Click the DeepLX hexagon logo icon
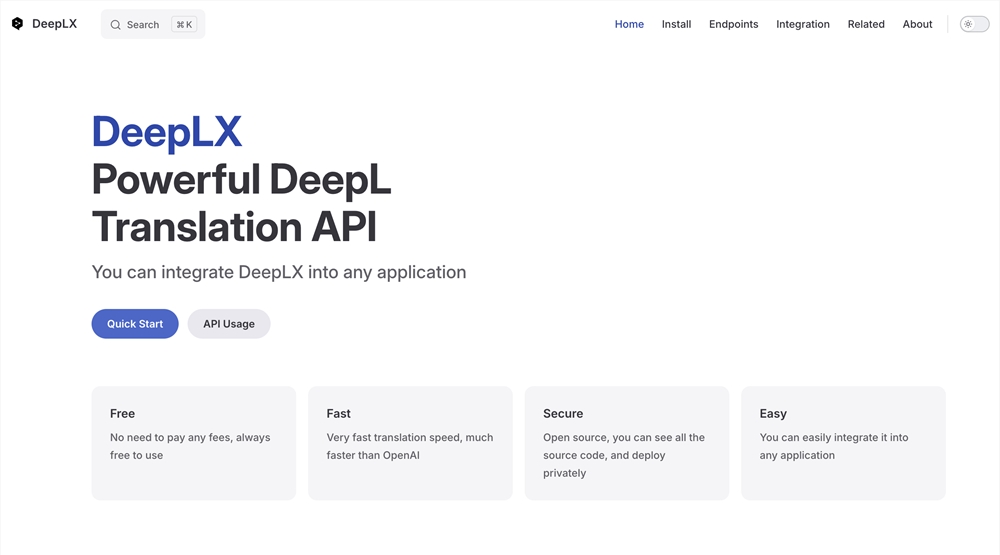The height and width of the screenshot is (555, 1000). pyautogui.click(x=17, y=24)
